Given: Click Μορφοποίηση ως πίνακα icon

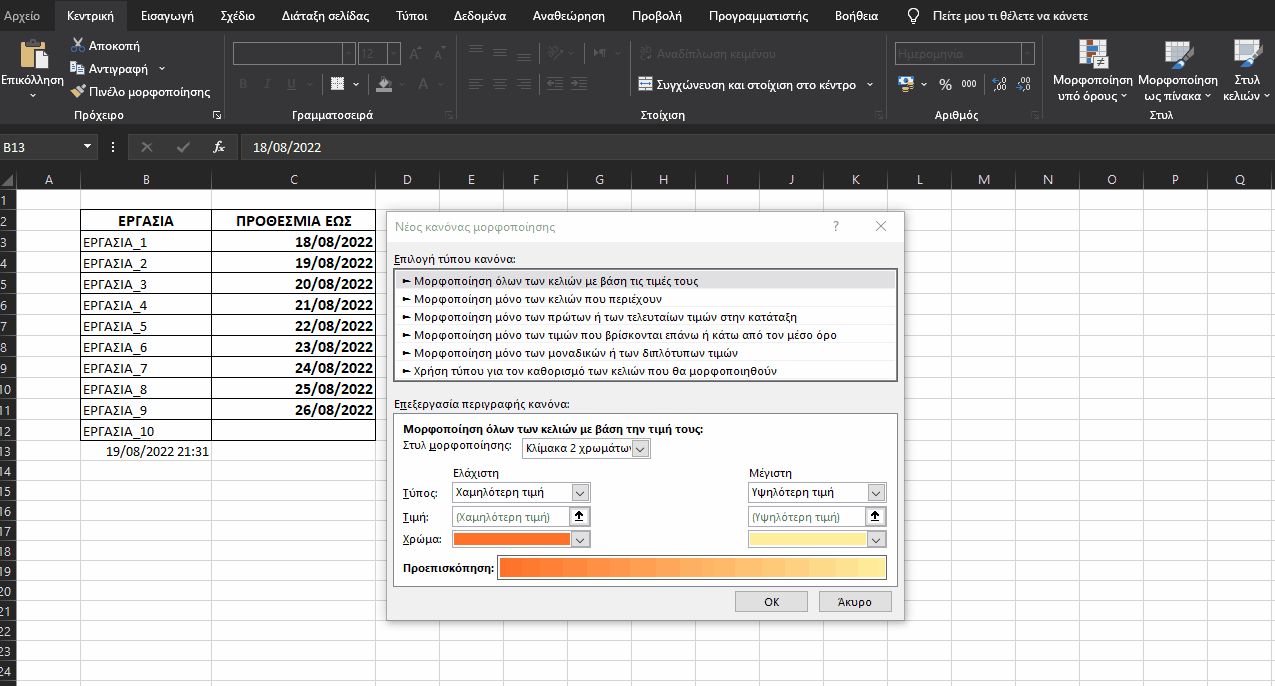Looking at the screenshot, I should pos(1177,70).
